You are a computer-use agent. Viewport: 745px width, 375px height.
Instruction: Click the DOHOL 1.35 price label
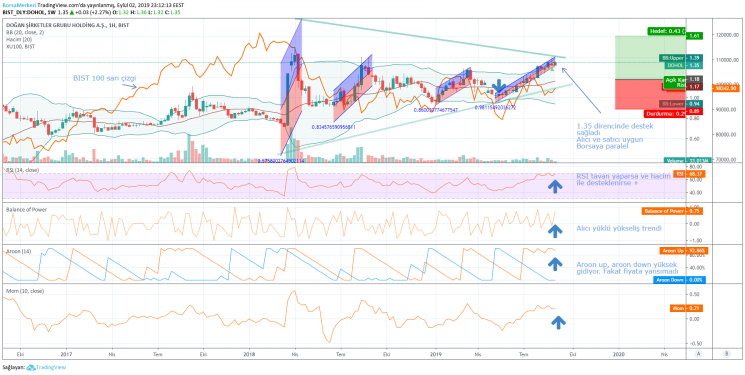pos(684,65)
